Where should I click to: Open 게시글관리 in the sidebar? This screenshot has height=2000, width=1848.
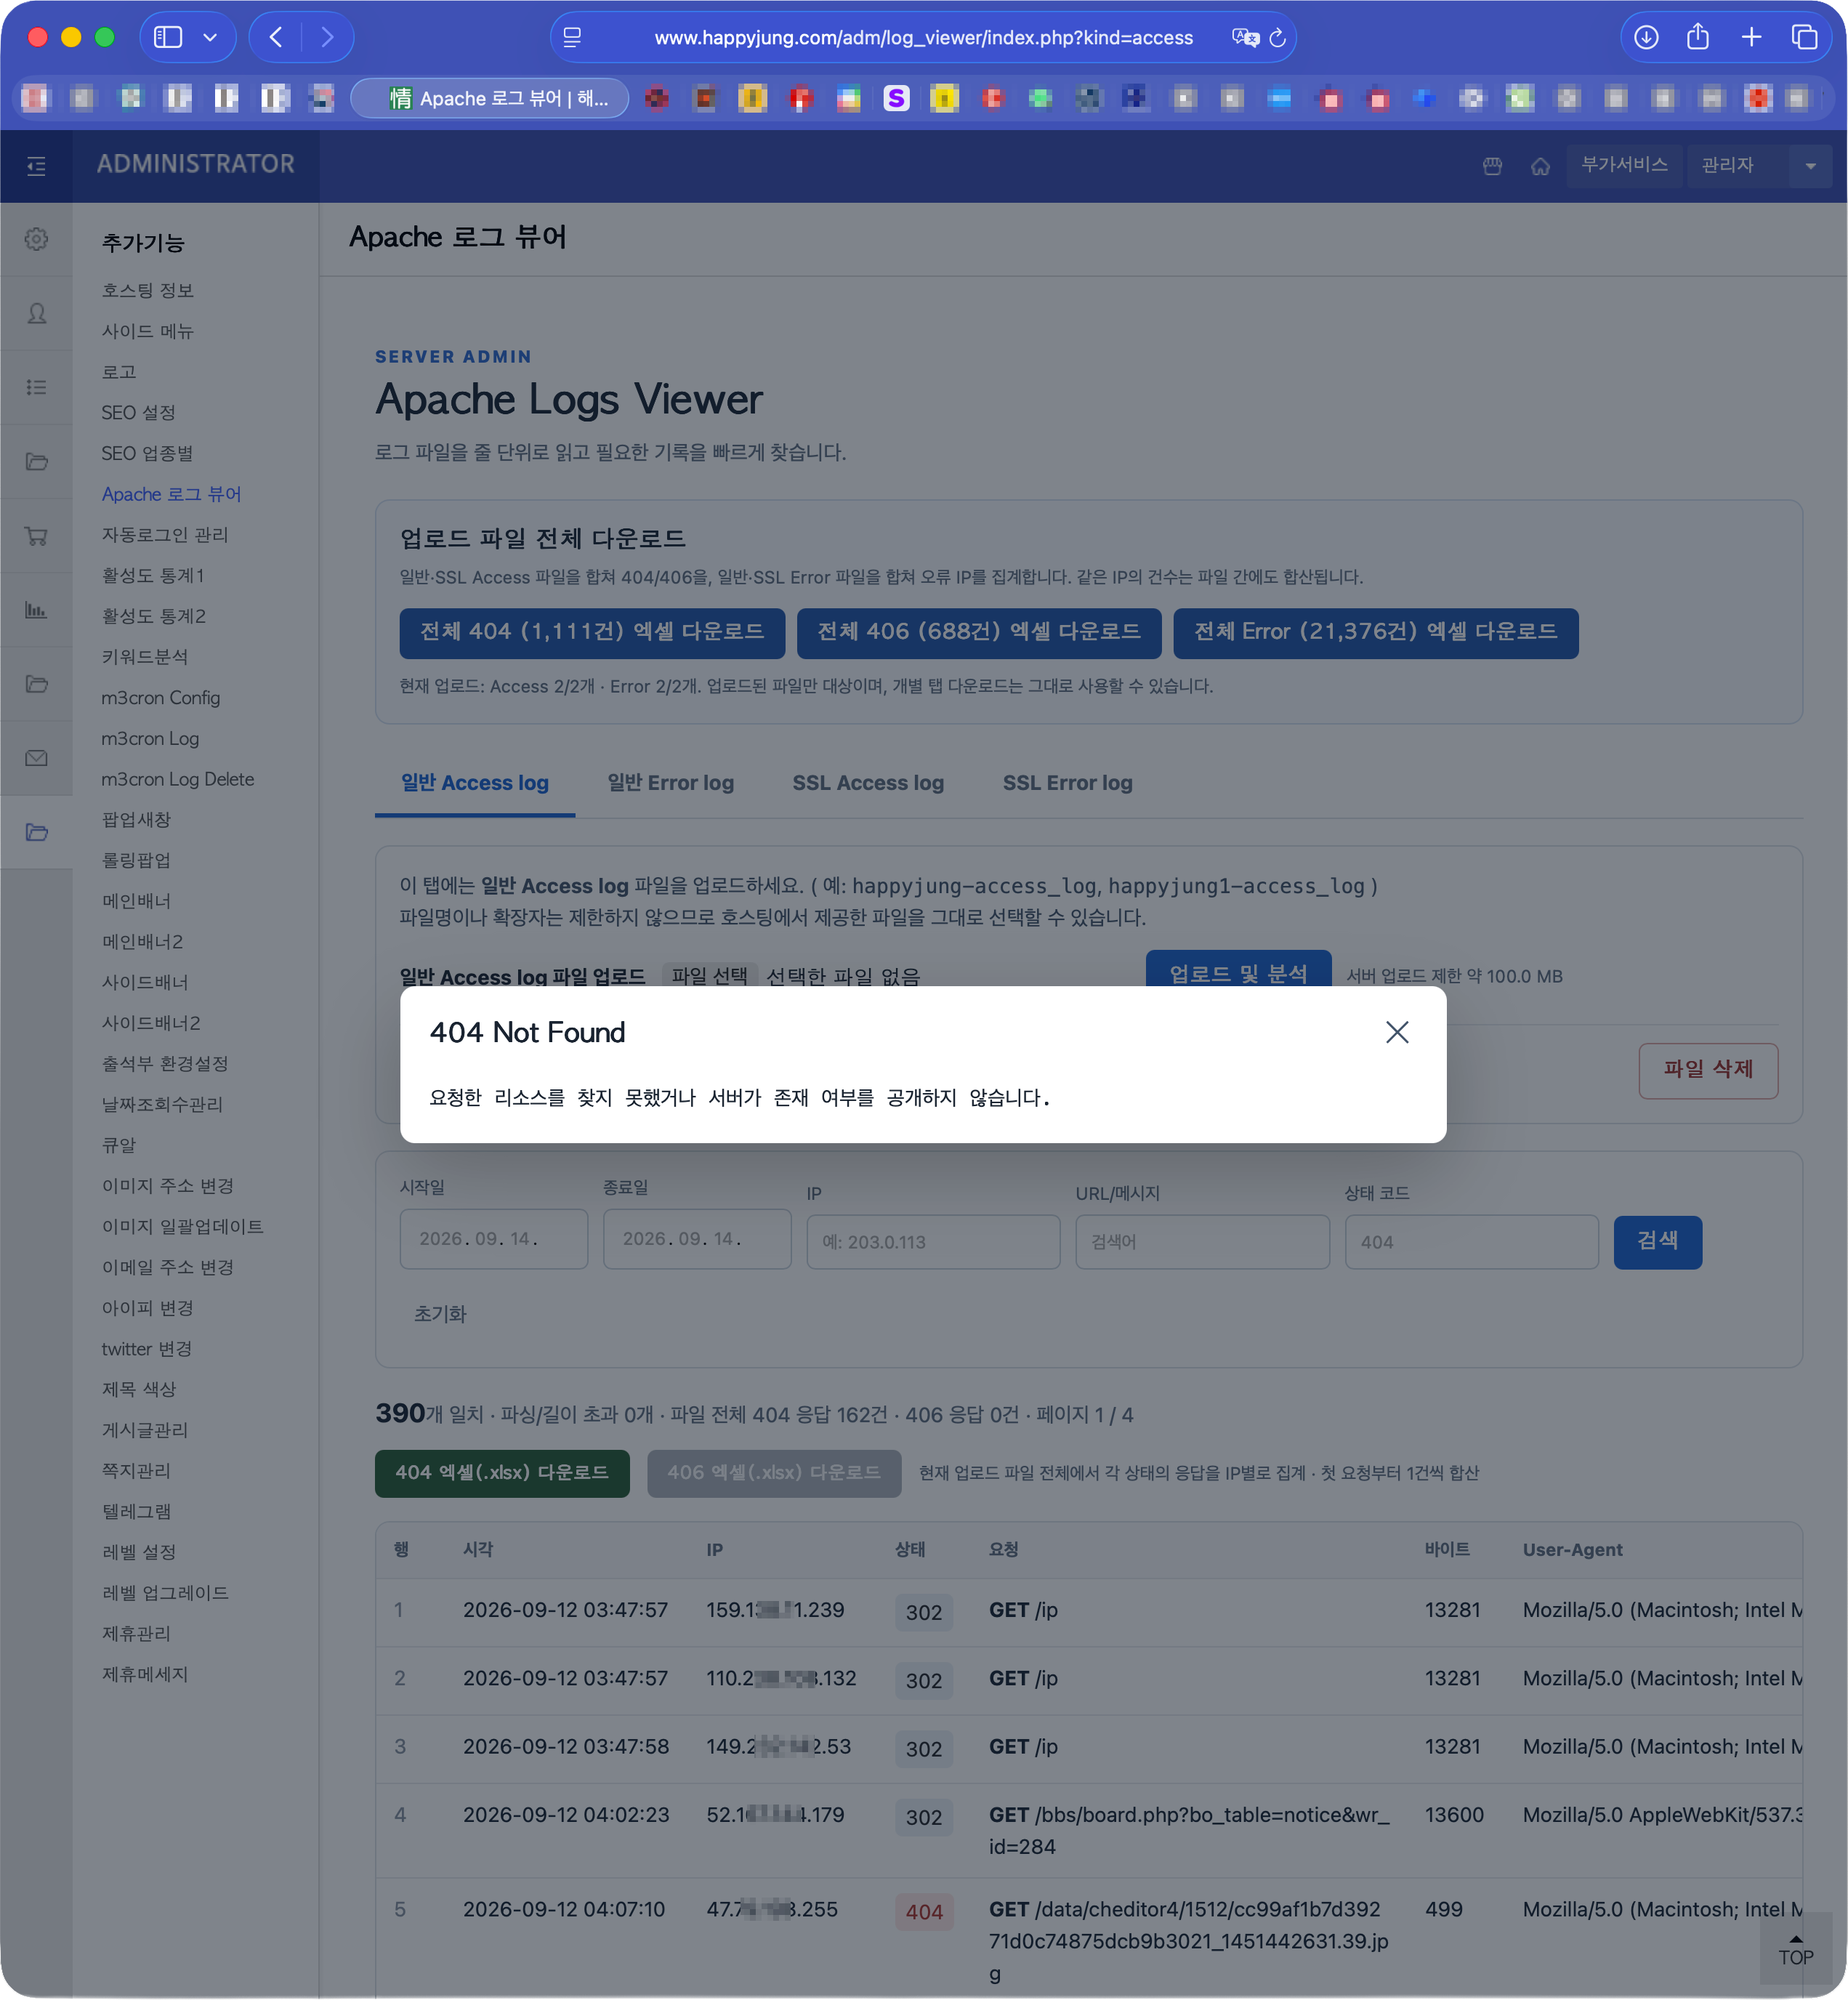(145, 1430)
